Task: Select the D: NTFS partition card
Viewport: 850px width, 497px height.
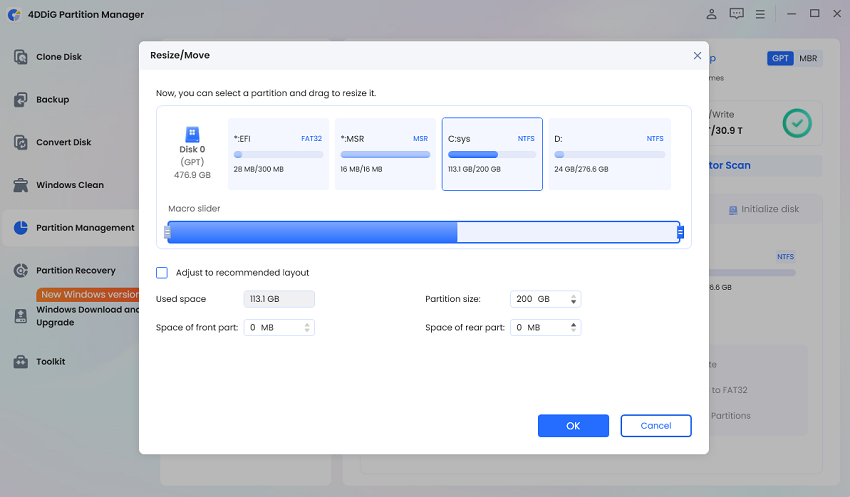Action: tap(610, 154)
